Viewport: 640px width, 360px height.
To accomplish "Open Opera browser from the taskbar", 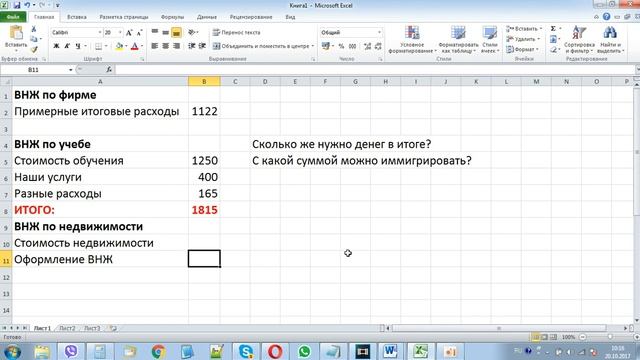I will (x=275, y=351).
